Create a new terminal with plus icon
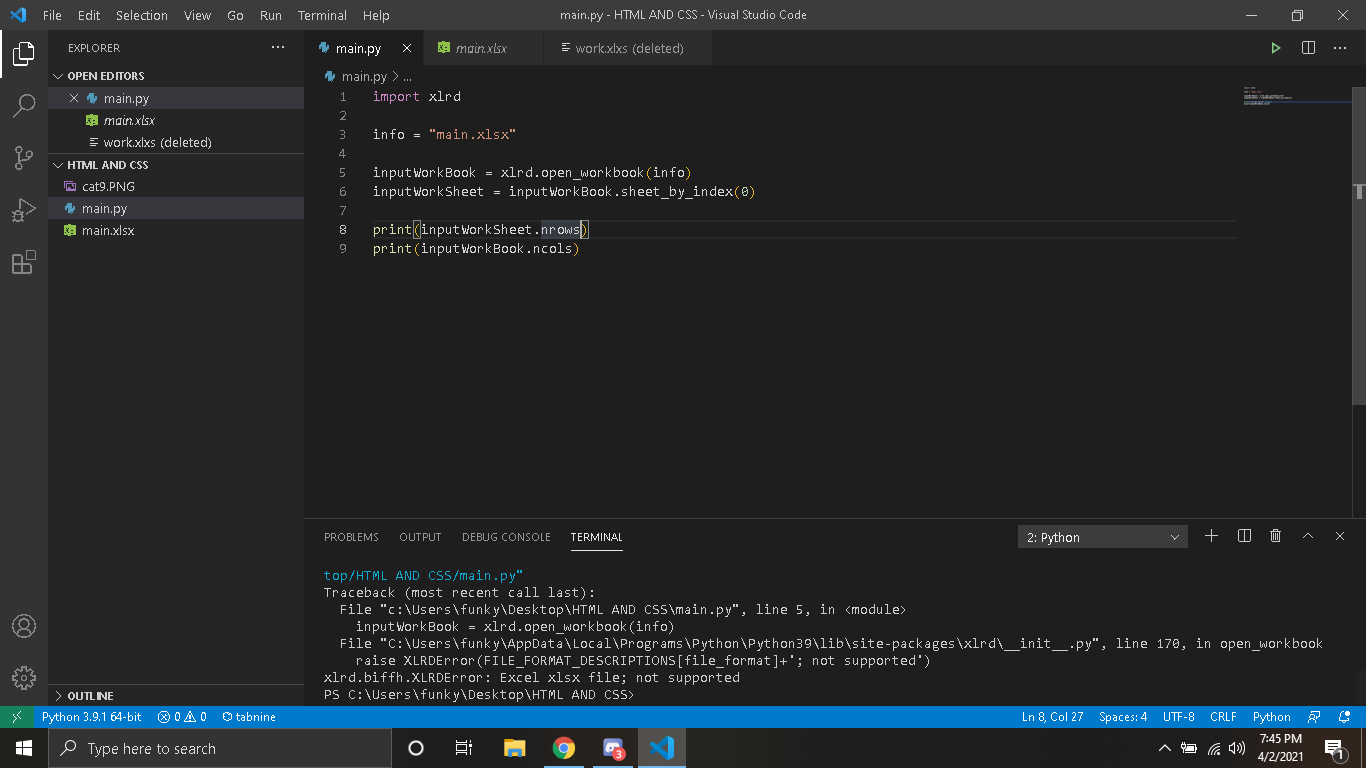This screenshot has width=1366, height=768. pyautogui.click(x=1211, y=537)
